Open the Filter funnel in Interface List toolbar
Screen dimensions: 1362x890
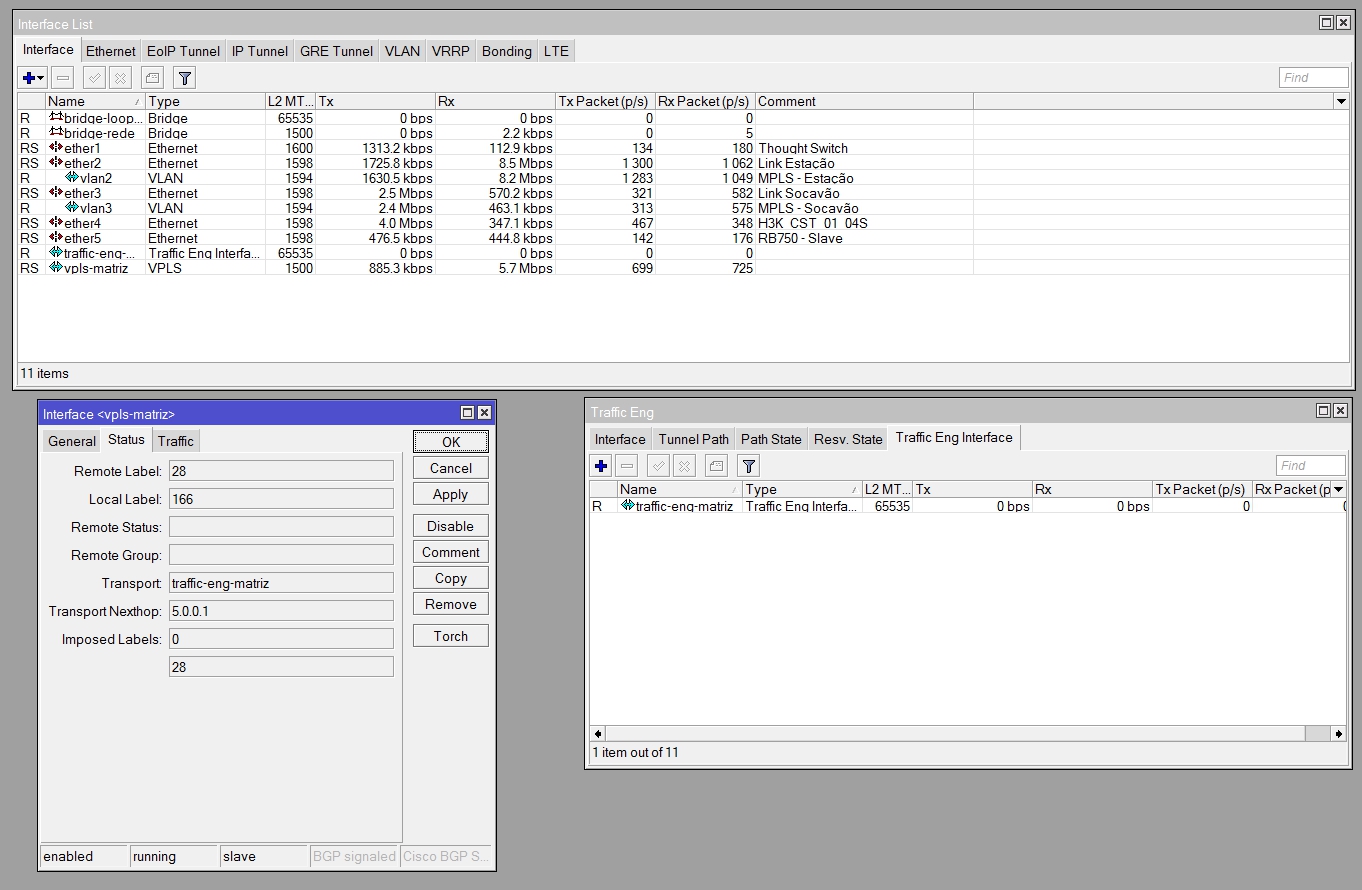(184, 78)
